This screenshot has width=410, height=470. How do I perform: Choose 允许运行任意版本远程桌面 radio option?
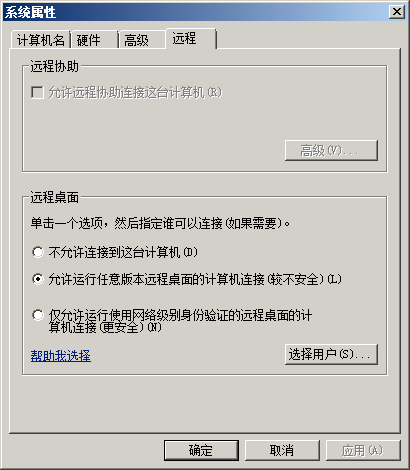point(38,279)
